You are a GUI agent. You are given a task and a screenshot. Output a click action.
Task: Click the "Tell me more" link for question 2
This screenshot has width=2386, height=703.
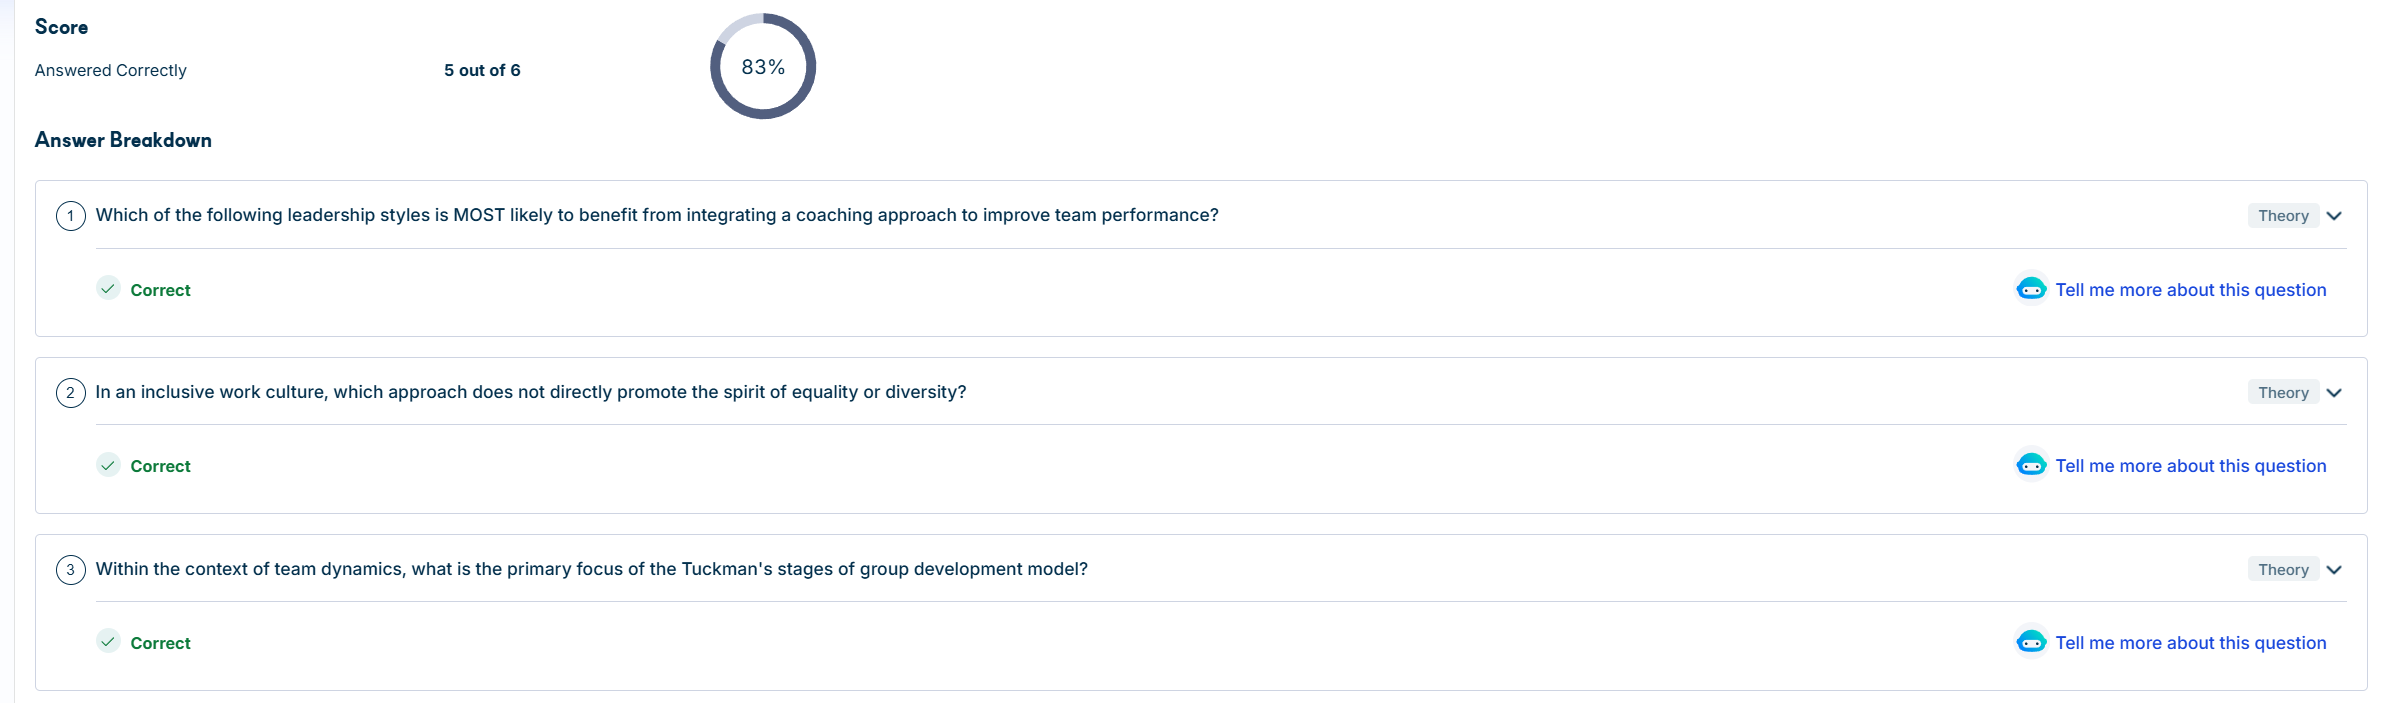(x=2190, y=466)
